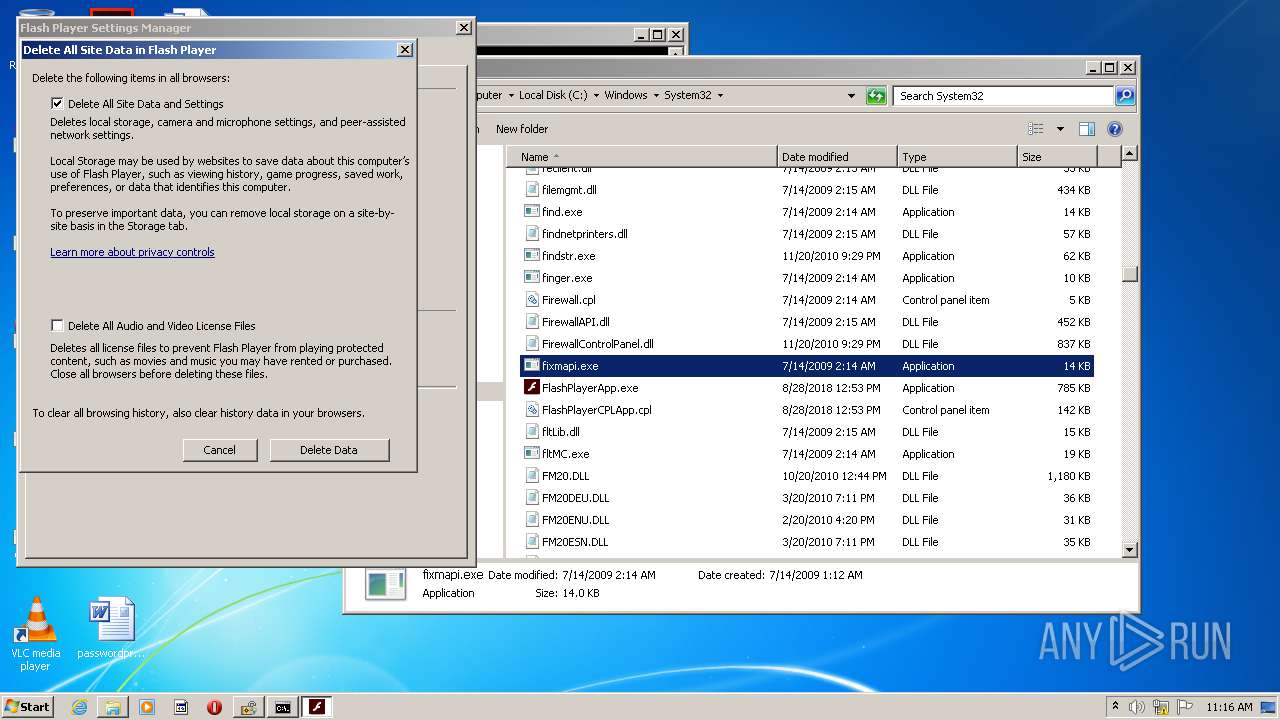Click the taskbar clock showing 11:16 AM
1280x720 pixels.
click(x=1229, y=707)
